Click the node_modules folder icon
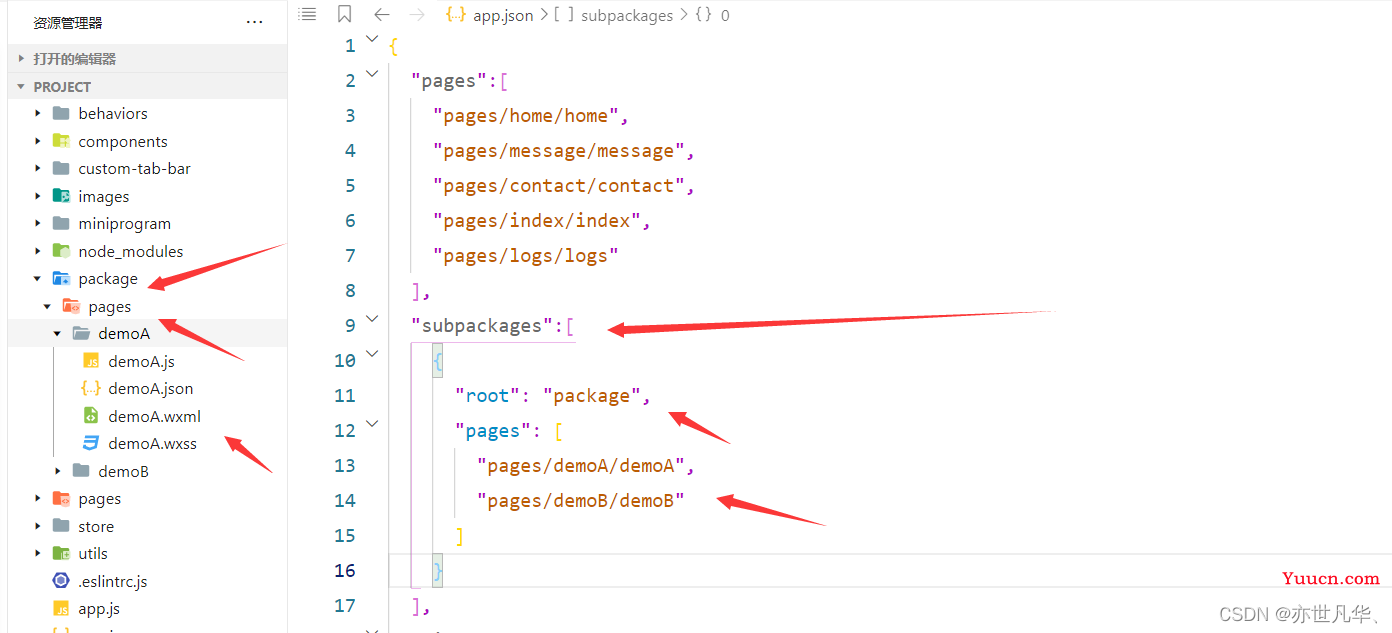The width and height of the screenshot is (1392, 633). (61, 251)
